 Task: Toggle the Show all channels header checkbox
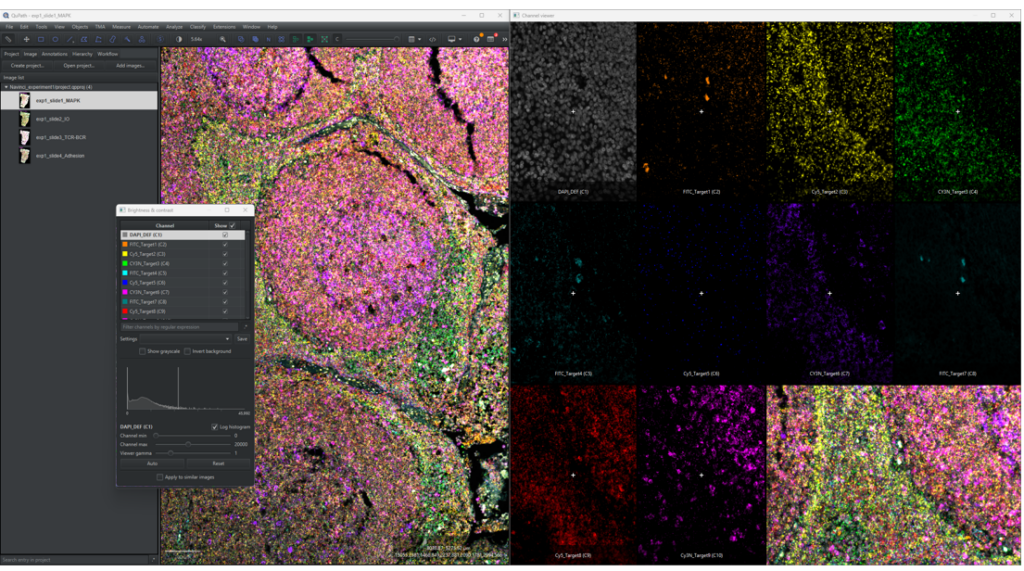232,225
